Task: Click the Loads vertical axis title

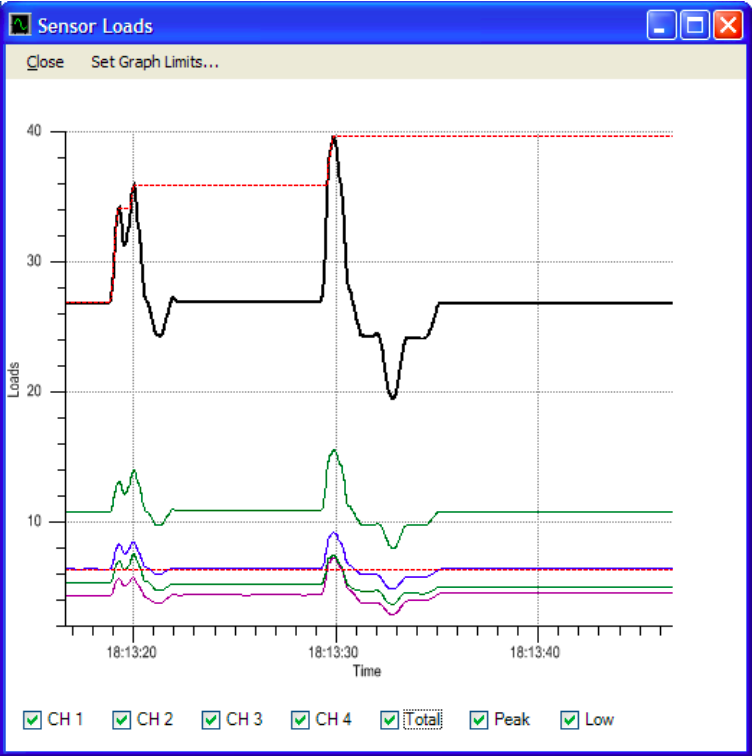Action: click(13, 379)
